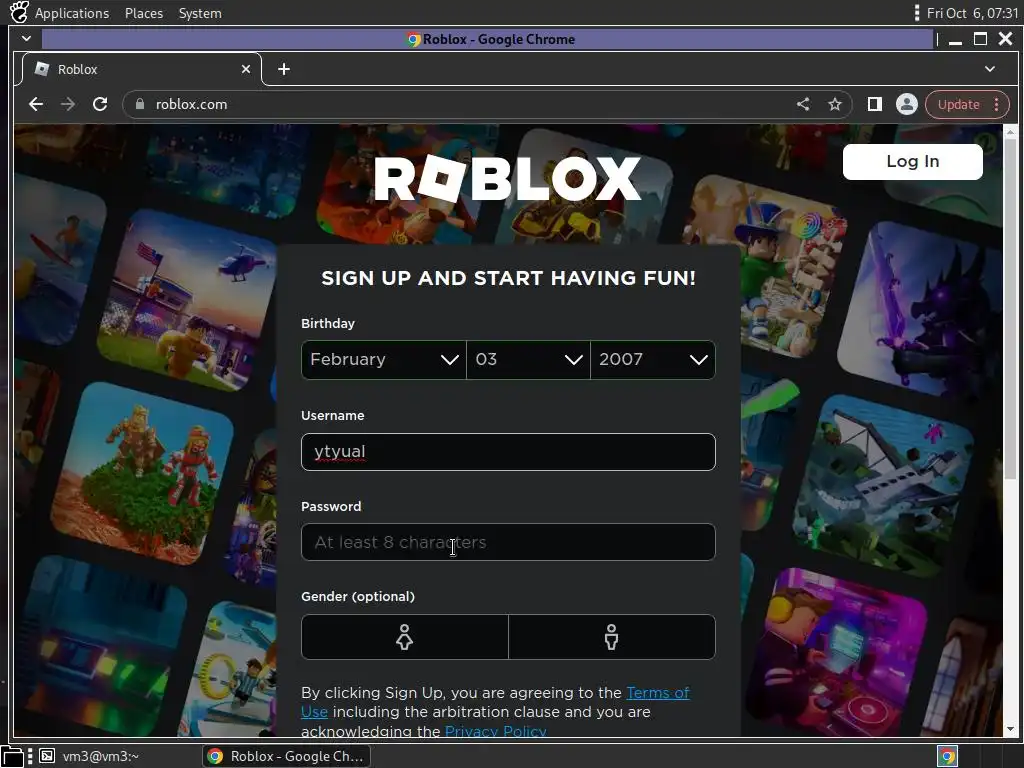Click the forward navigation arrow

(x=68, y=104)
